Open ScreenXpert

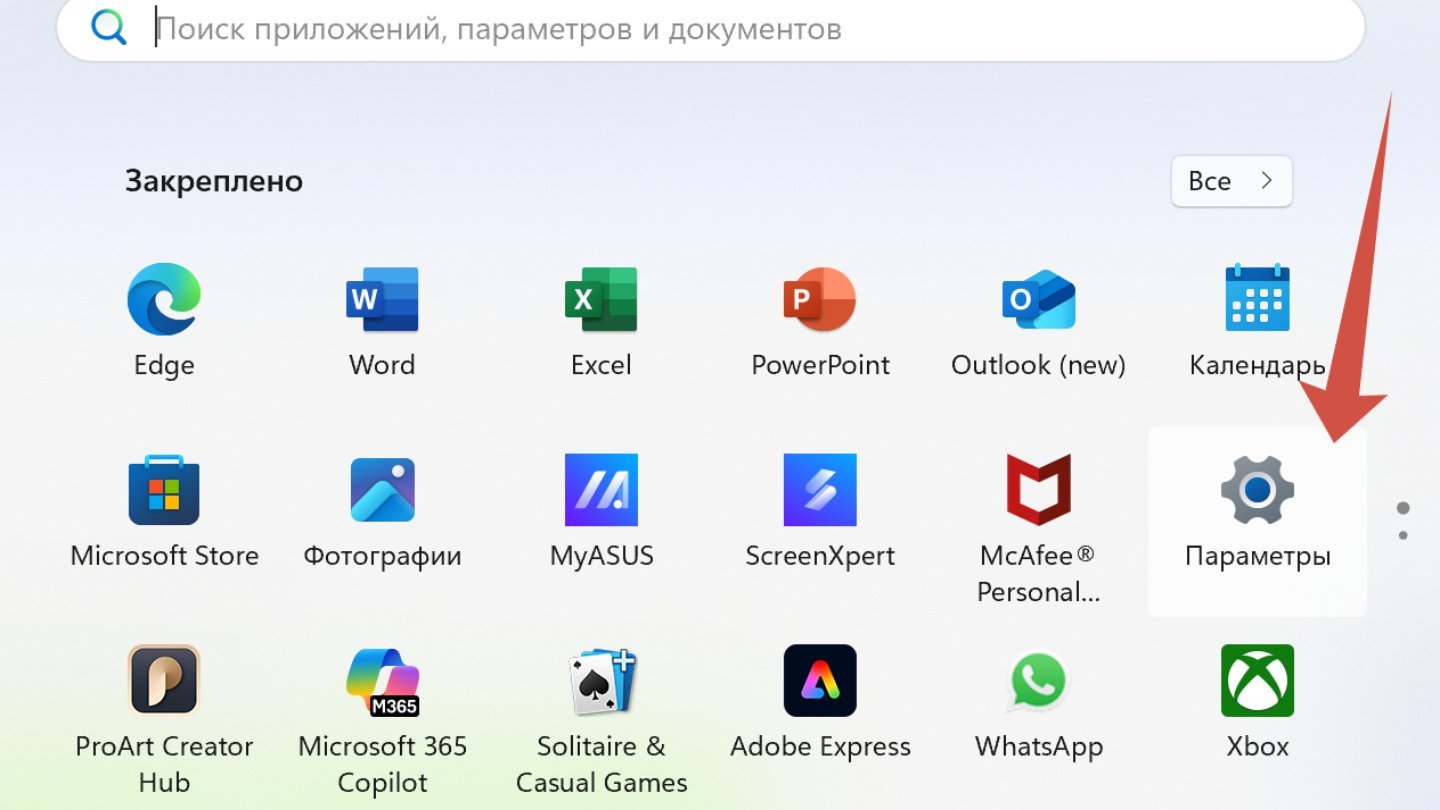(x=820, y=490)
